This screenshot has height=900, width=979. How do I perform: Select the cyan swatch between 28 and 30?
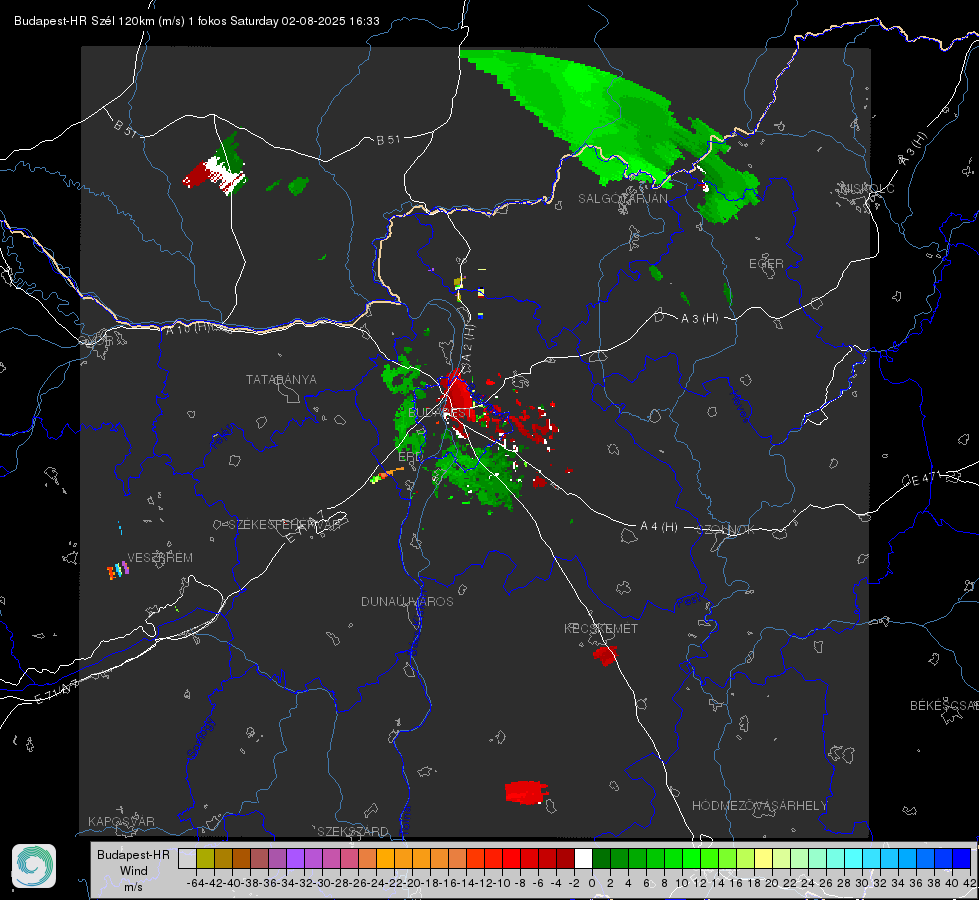tap(854, 858)
